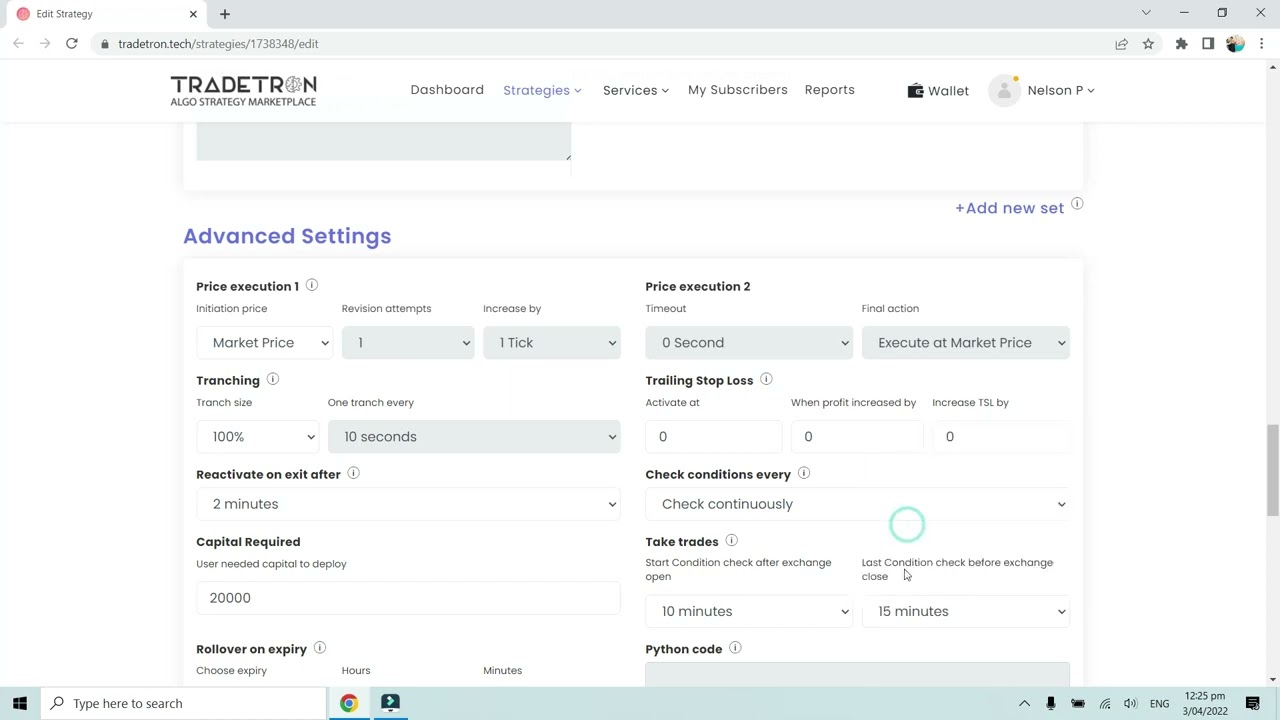Click info icon beside Take trades
Screen dimensions: 1280x720
coord(731,540)
